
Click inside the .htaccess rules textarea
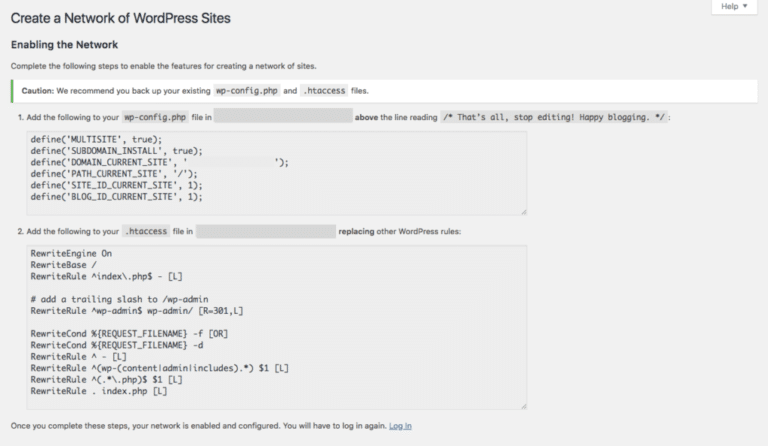pos(277,327)
